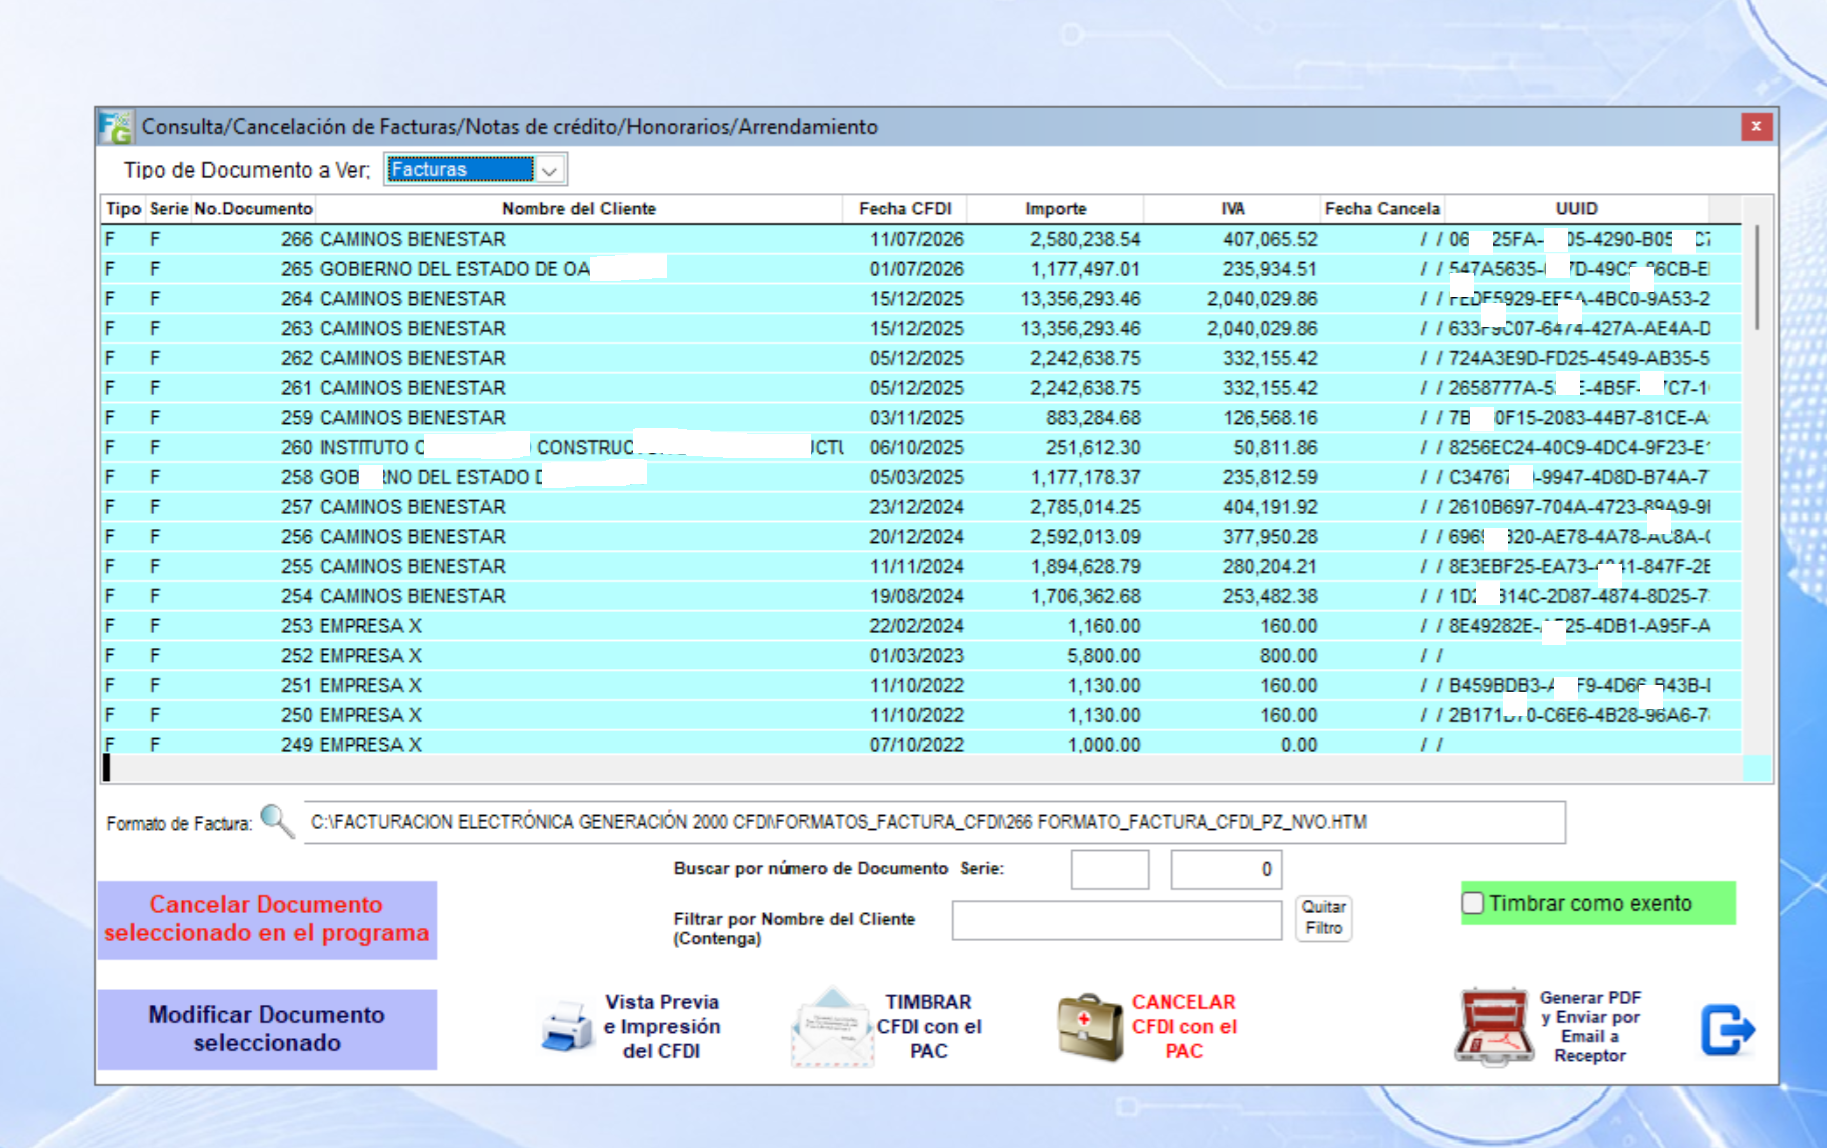Click the magnifying glass beside Formato de Factura
Viewport: 1827px width, 1148px height.
(277, 821)
